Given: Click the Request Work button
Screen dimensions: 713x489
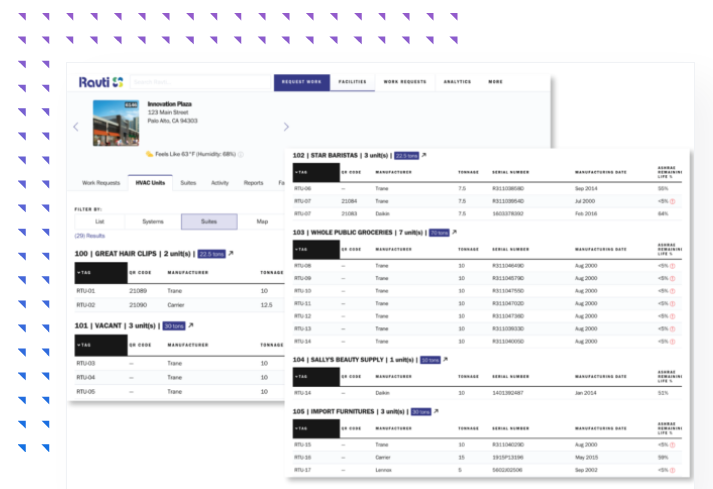Looking at the screenshot, I should [x=301, y=82].
